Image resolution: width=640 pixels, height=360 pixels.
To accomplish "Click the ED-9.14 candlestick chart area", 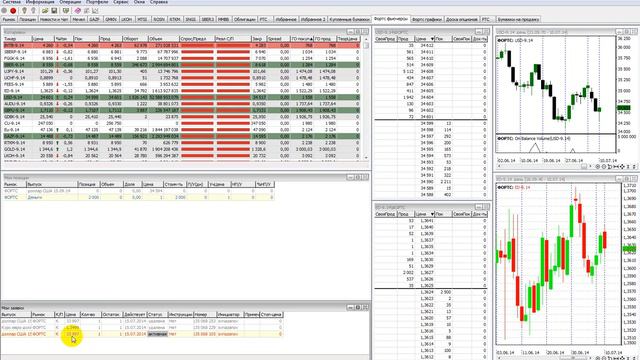I will pyautogui.click(x=559, y=264).
